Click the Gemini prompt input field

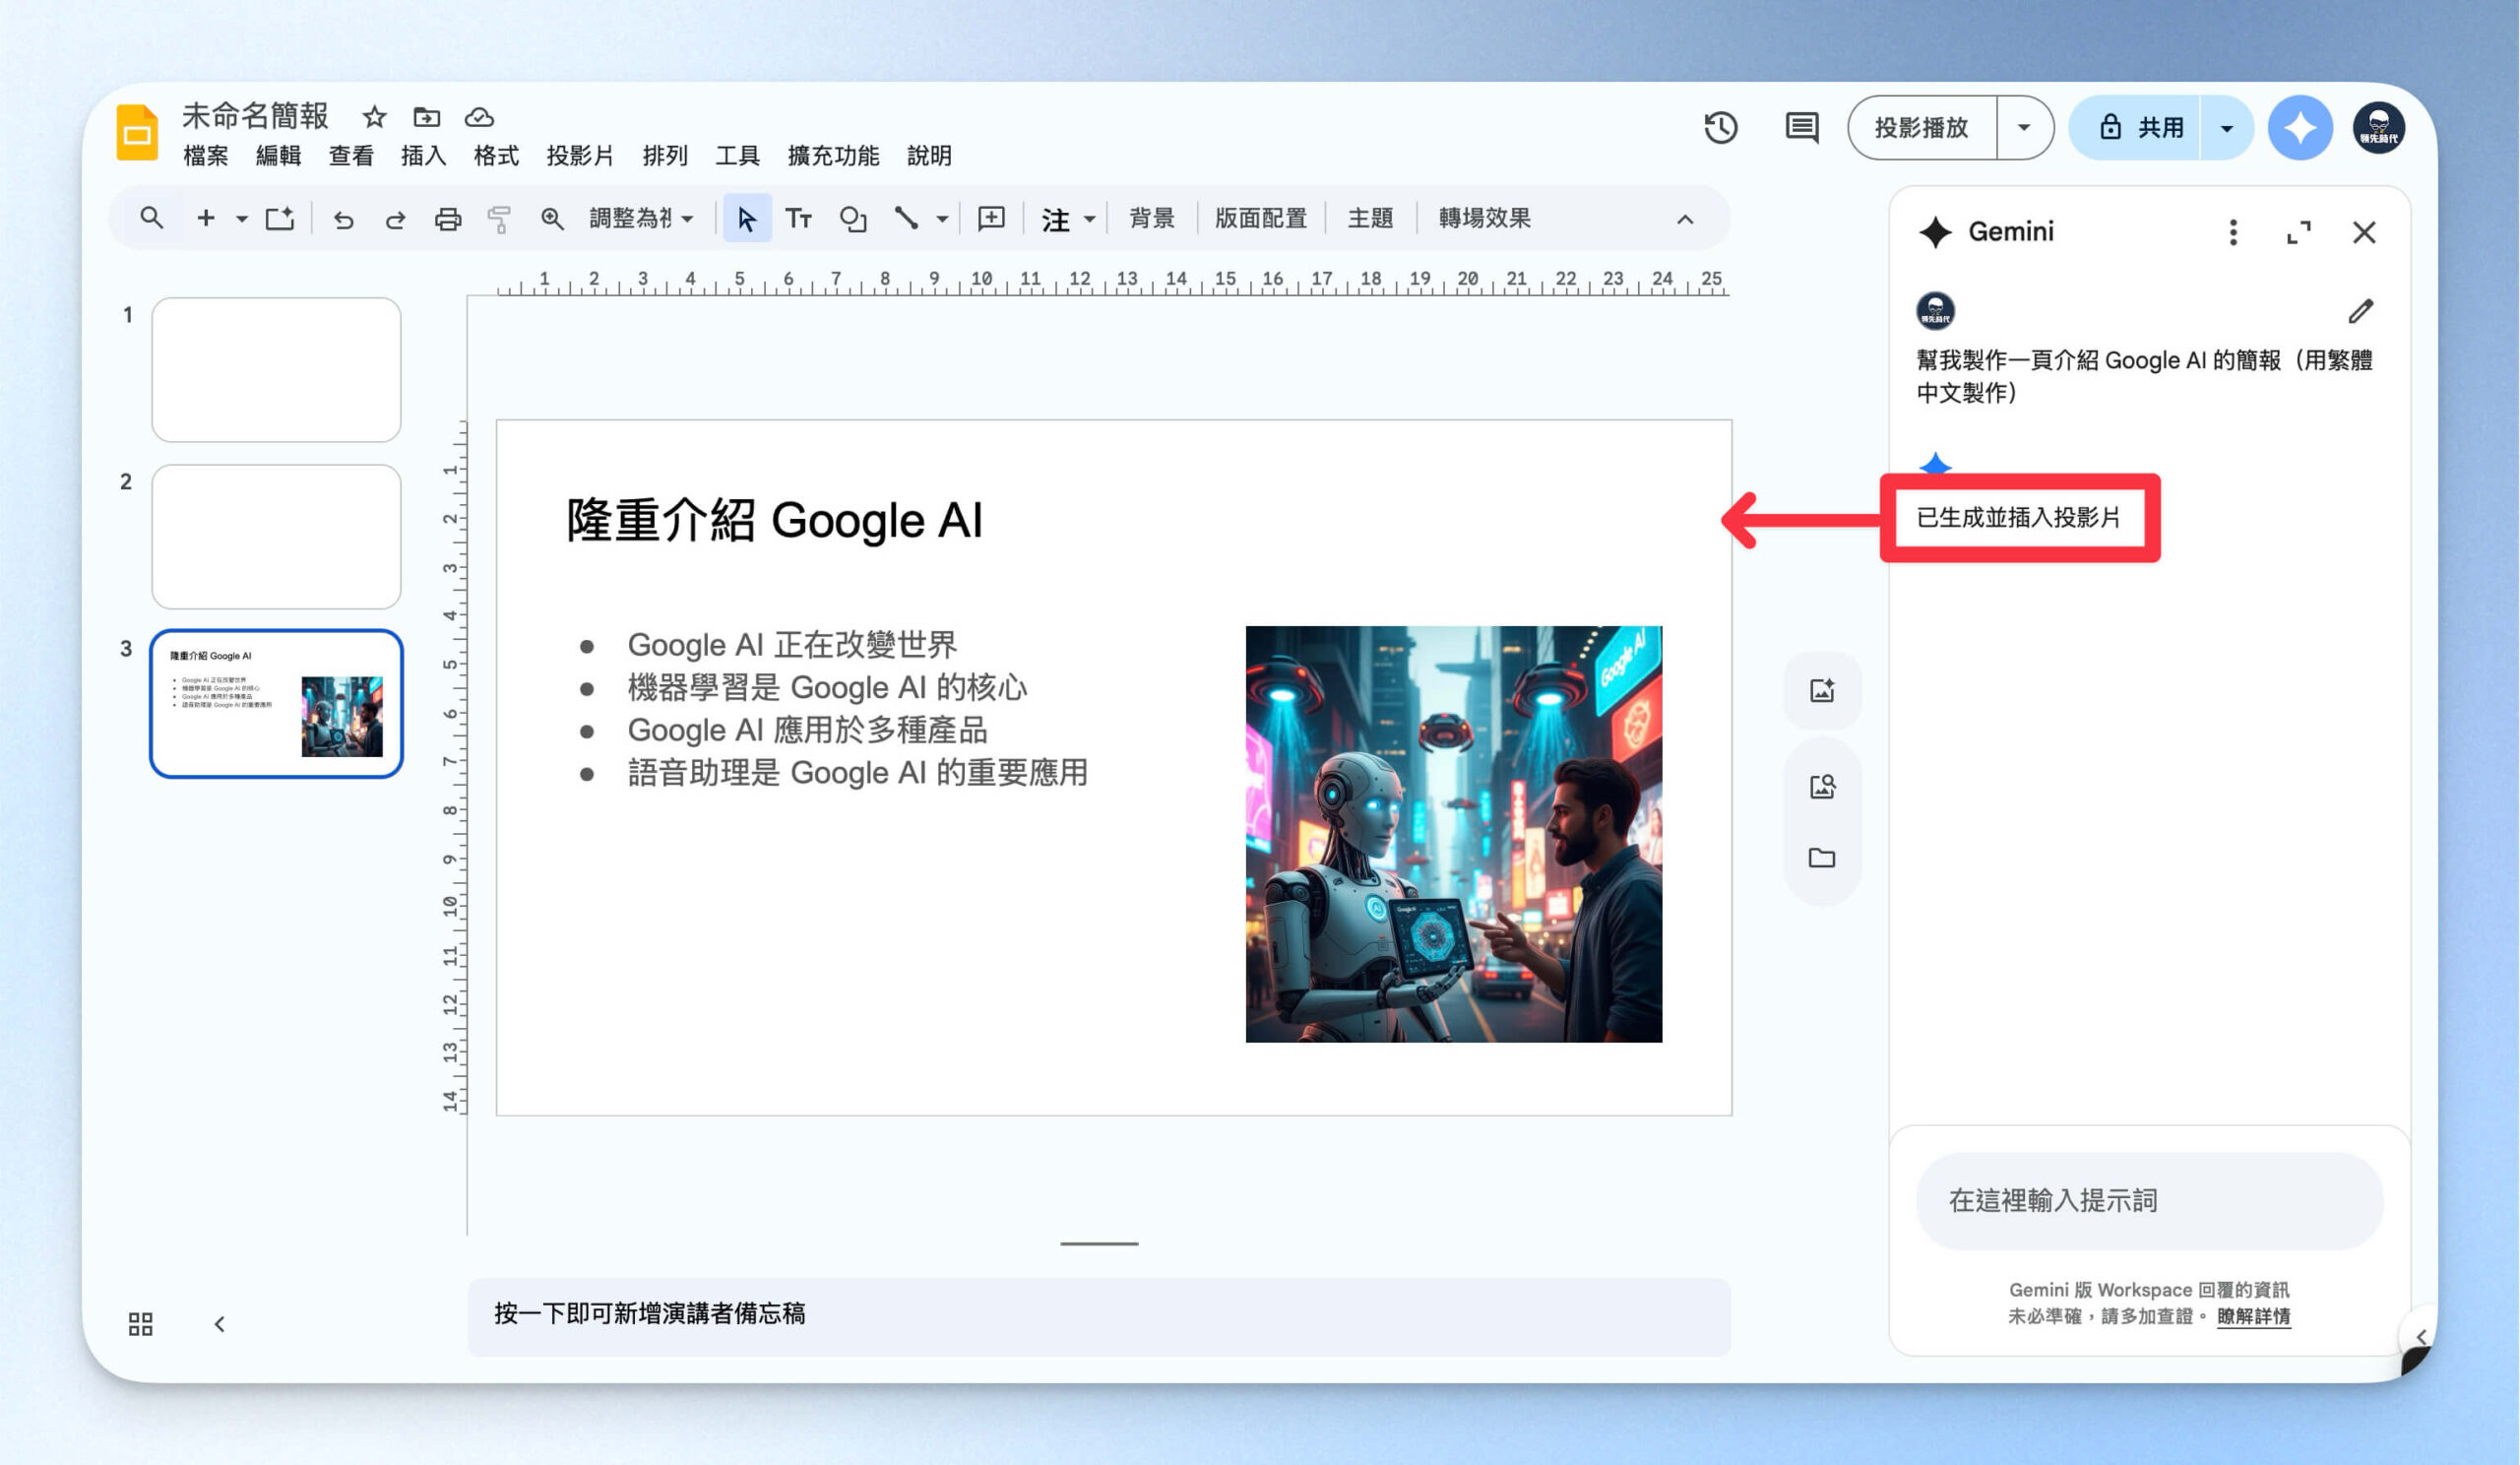tap(2149, 1200)
